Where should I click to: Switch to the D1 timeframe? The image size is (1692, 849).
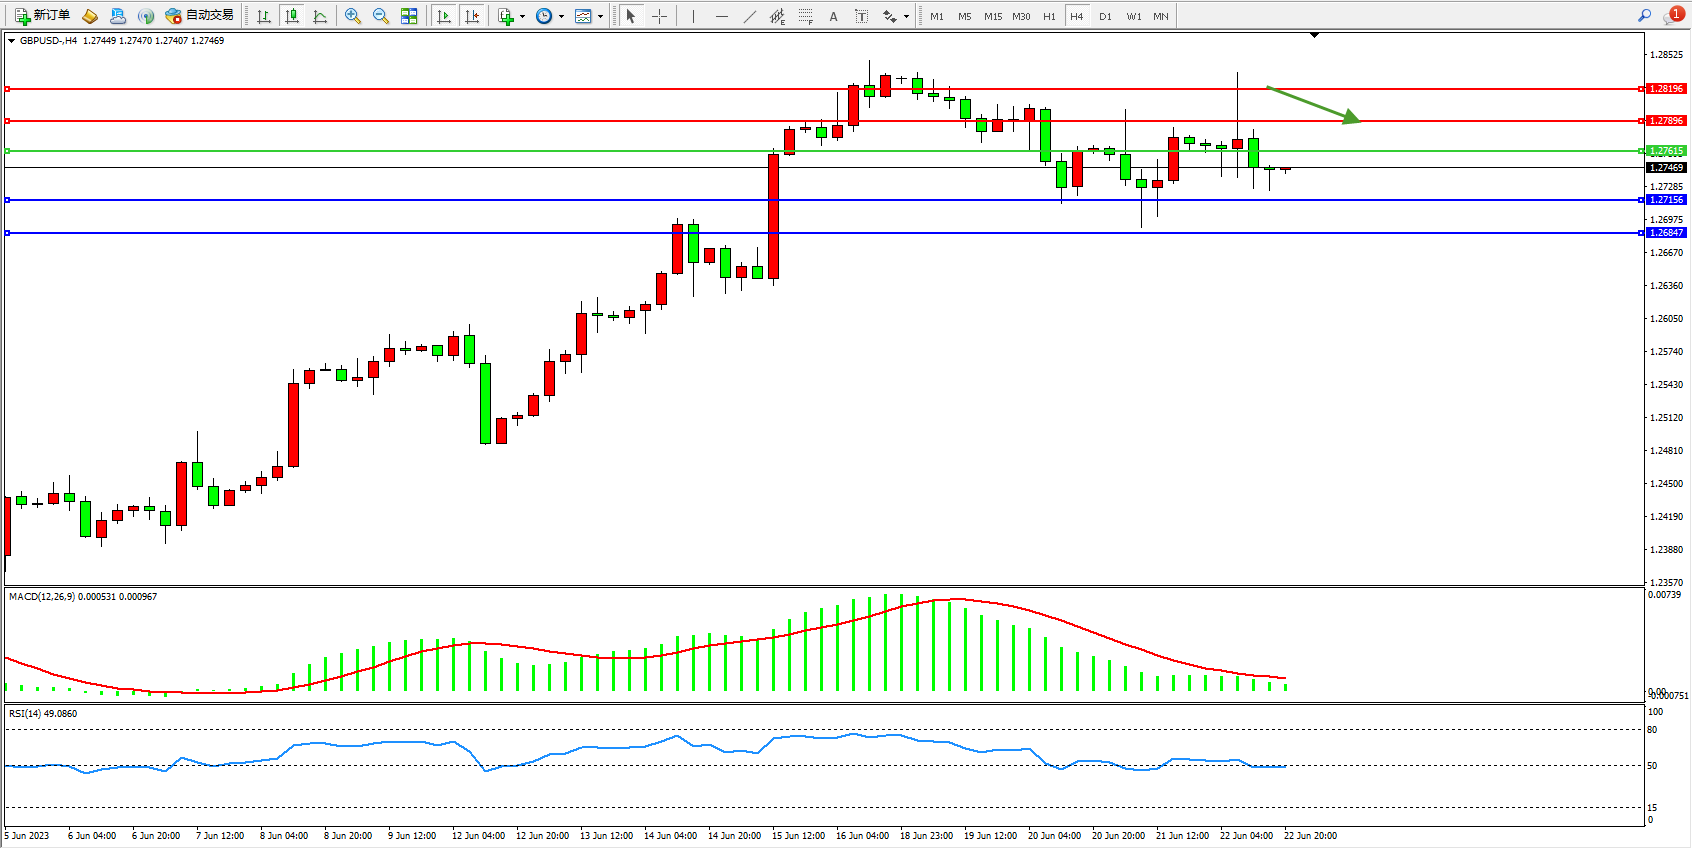[x=1105, y=16]
